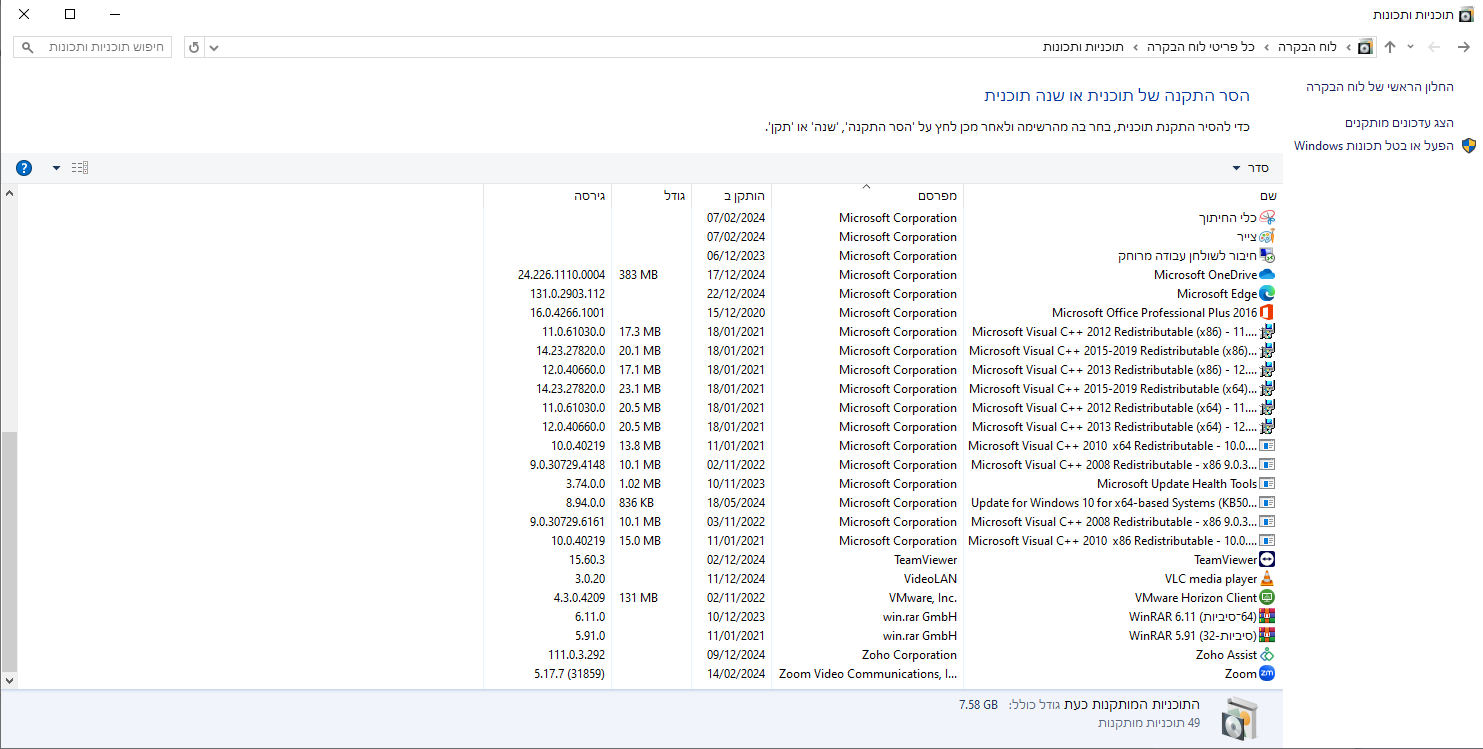Sort by the Installed On (הותקן ב) column
The height and width of the screenshot is (749, 1483).
point(731,195)
